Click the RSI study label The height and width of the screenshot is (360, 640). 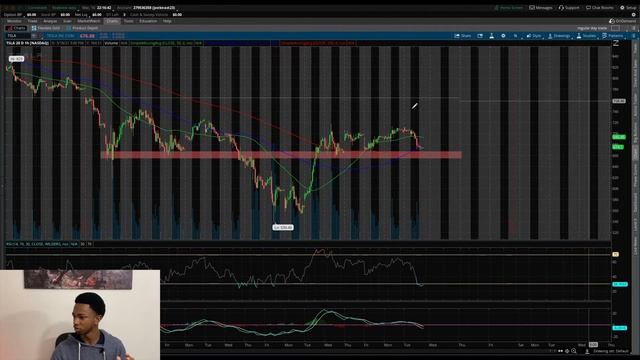pyautogui.click(x=42, y=244)
